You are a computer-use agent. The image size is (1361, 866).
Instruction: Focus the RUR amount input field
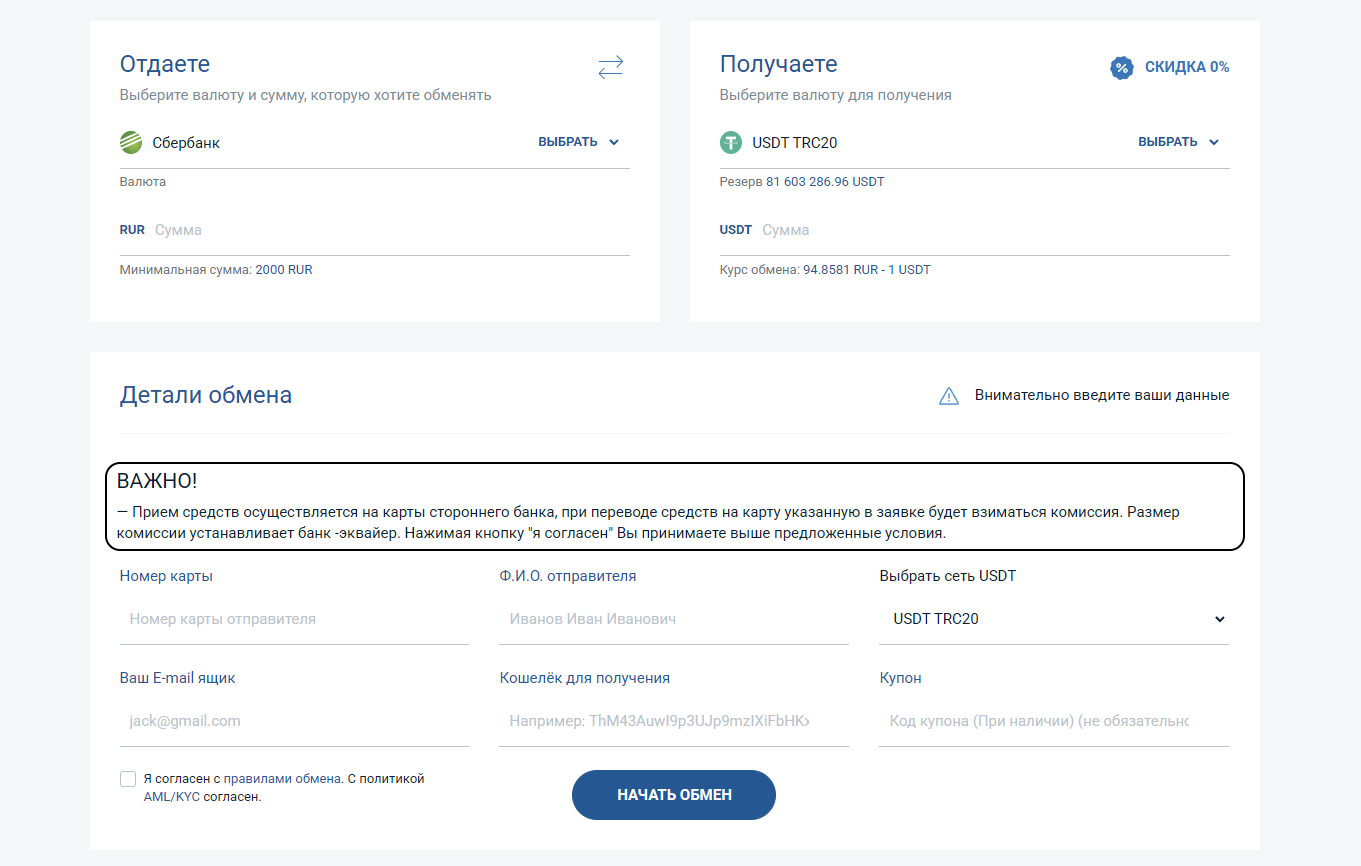390,230
